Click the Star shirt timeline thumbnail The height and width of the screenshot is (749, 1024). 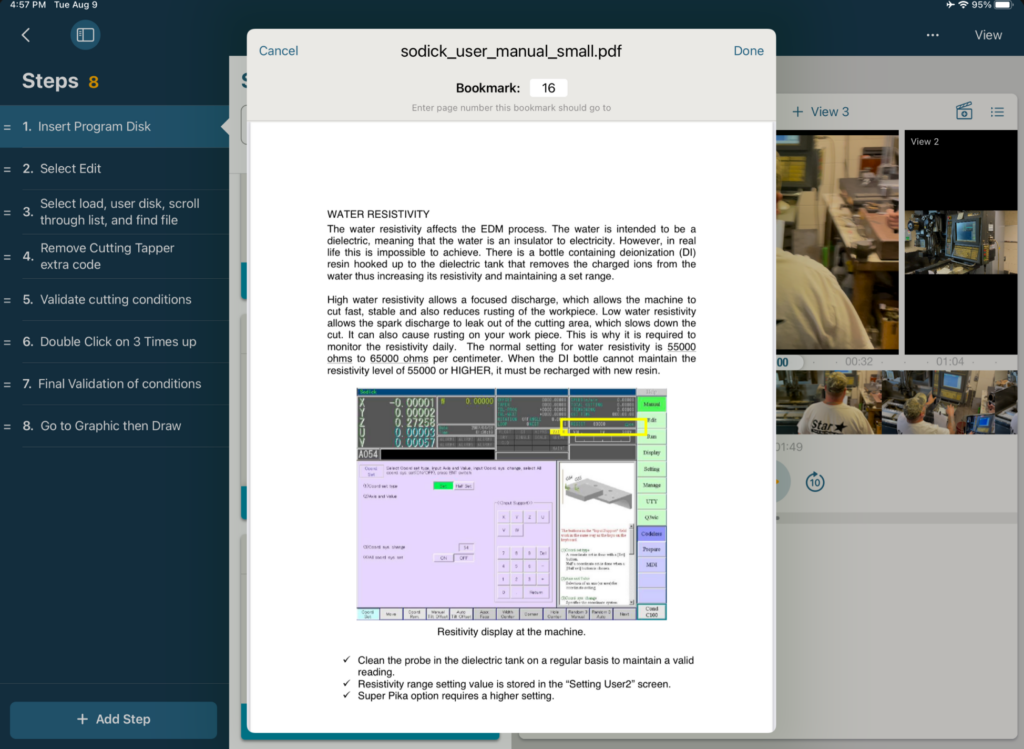coord(829,402)
